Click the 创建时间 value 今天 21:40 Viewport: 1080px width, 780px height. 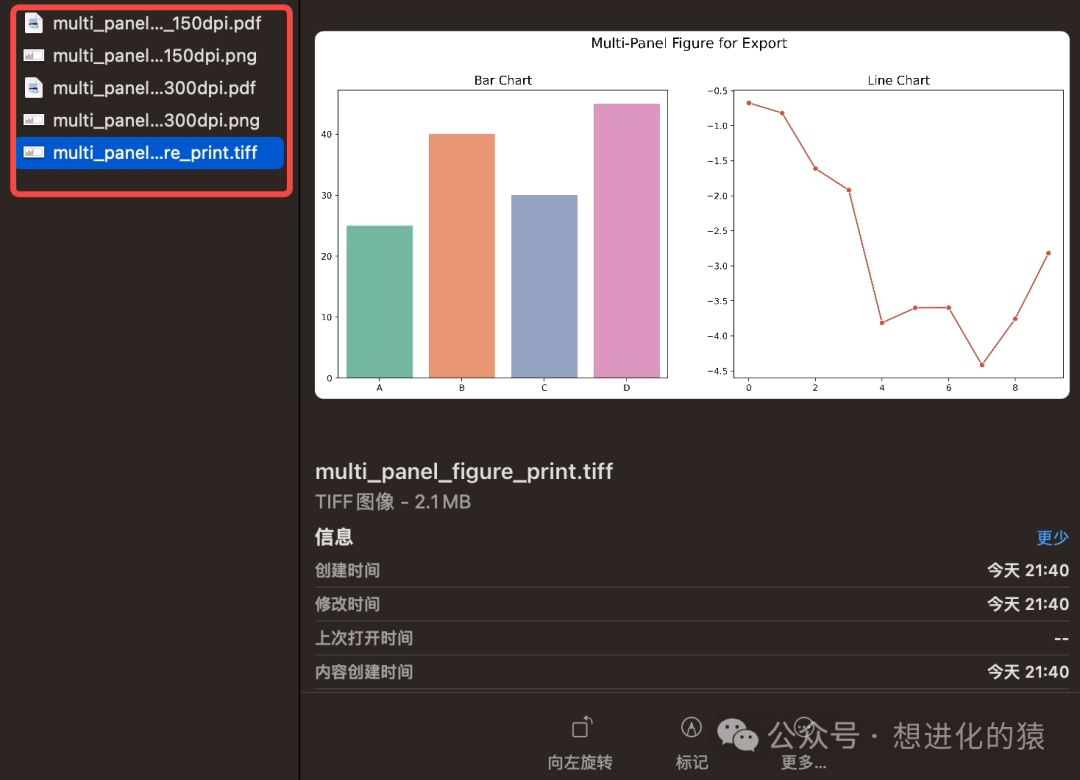[1028, 571]
